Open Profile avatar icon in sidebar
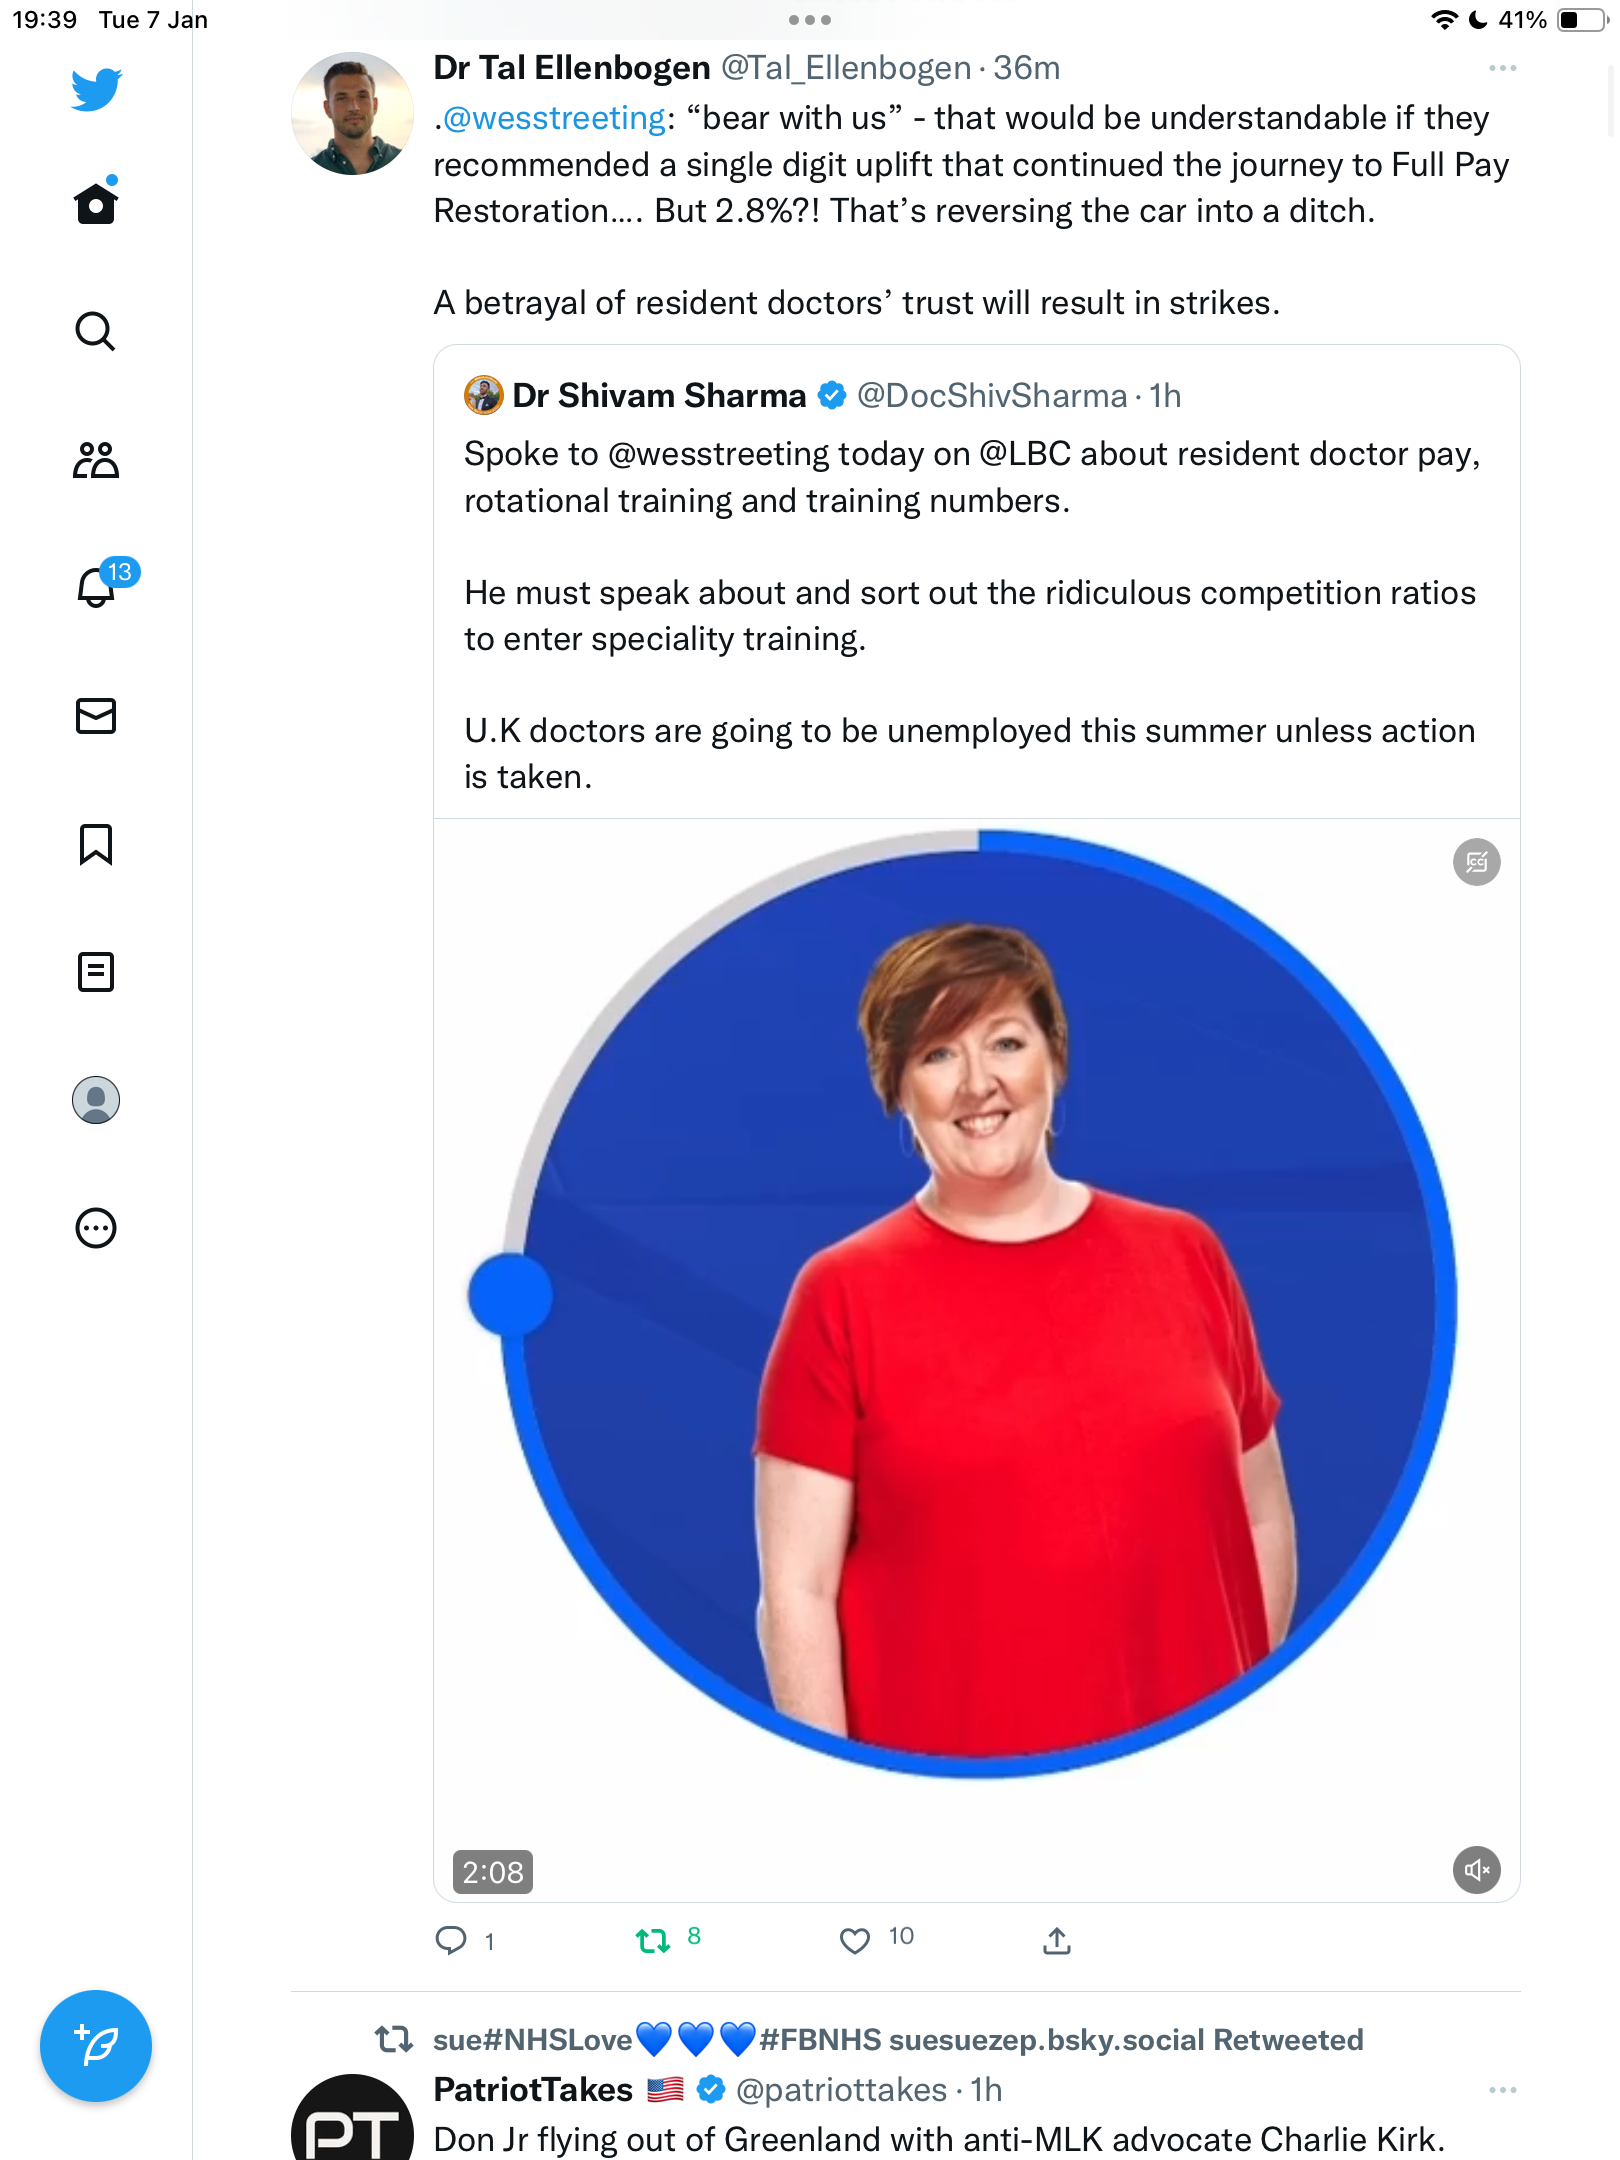 tap(96, 1100)
